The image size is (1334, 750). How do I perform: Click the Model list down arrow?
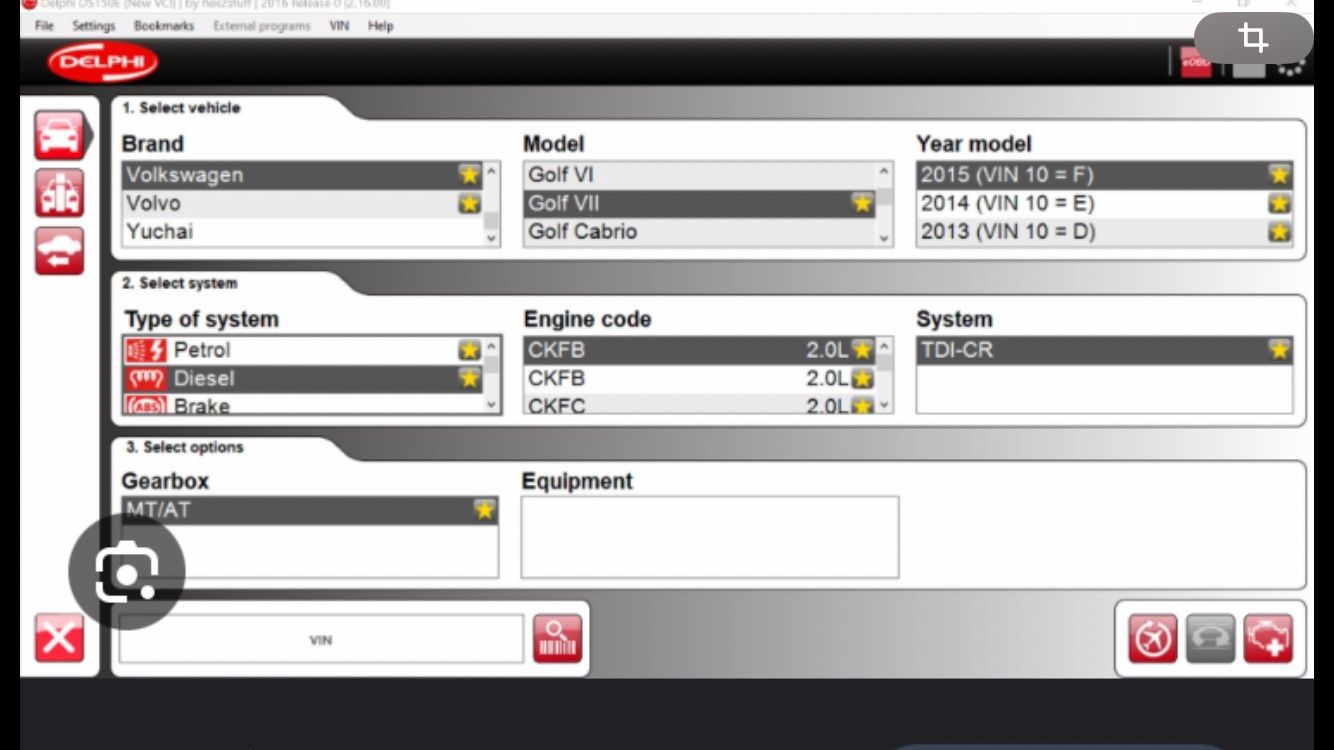[884, 238]
